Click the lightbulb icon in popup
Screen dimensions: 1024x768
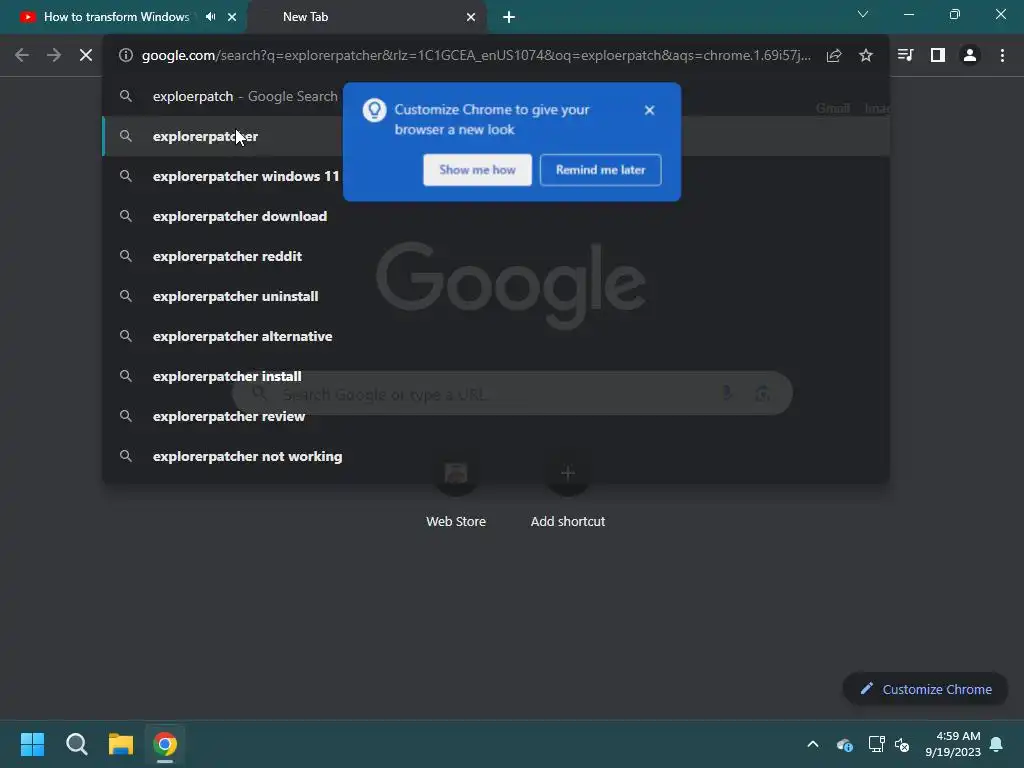374,110
